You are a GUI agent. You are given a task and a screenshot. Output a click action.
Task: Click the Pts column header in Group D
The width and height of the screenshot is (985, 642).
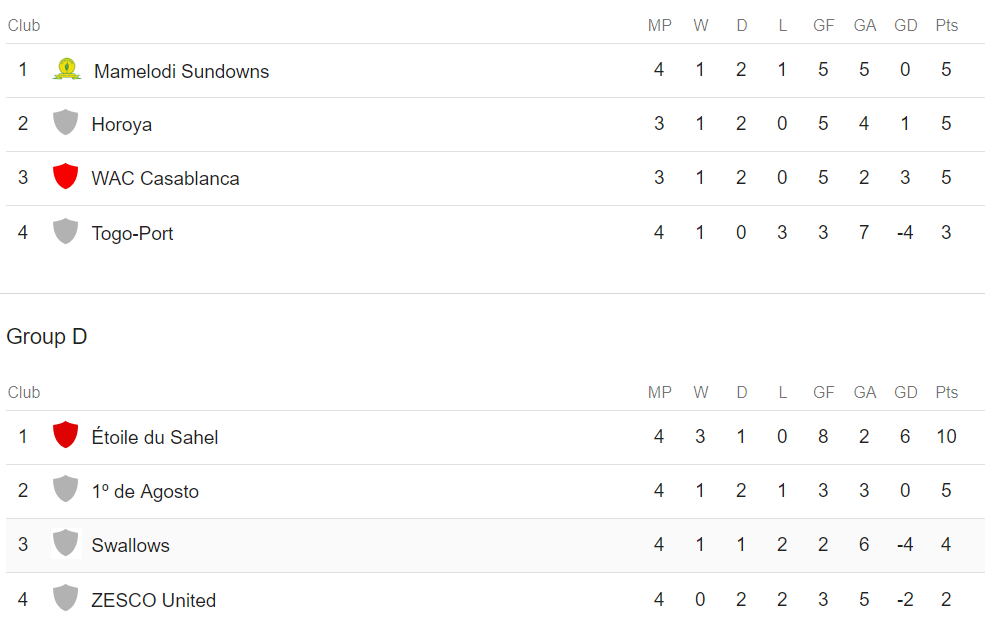coord(946,393)
